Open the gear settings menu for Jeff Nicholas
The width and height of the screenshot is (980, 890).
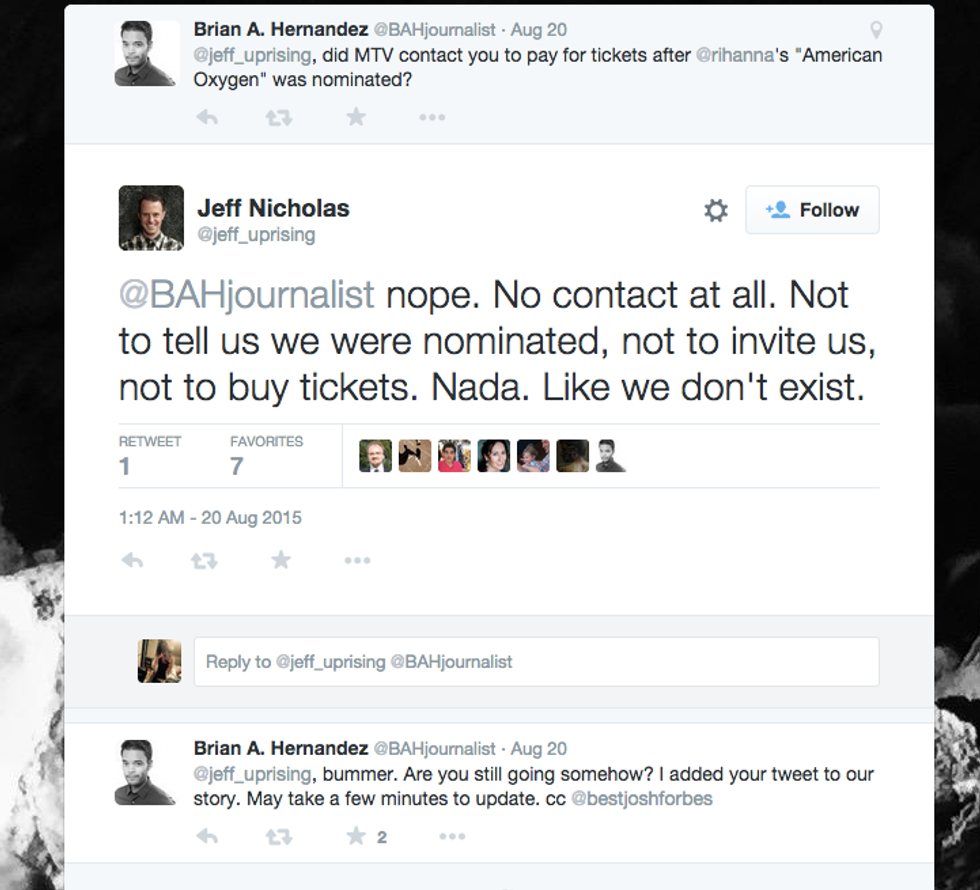716,210
